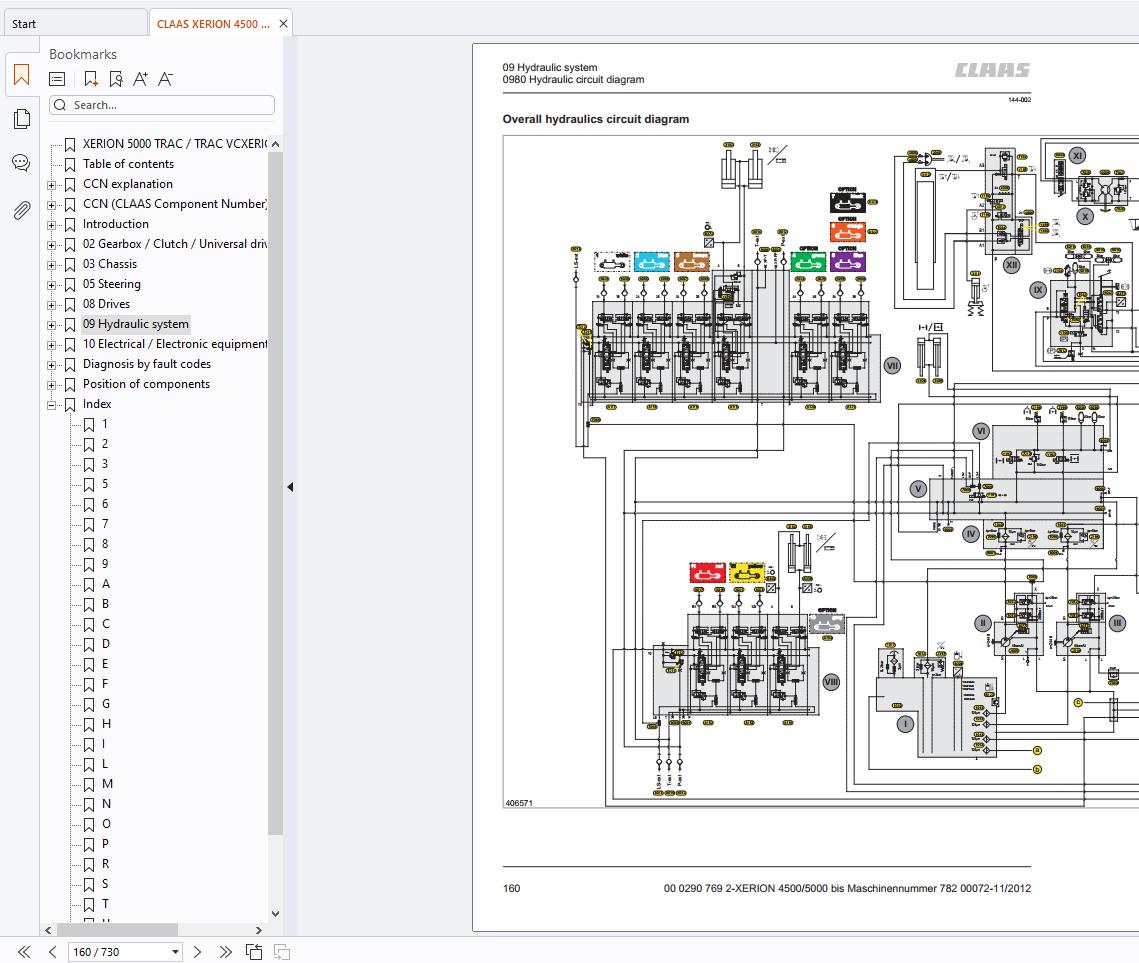Image resolution: width=1139 pixels, height=963 pixels.
Task: Jump to the first page
Action: coord(24,952)
